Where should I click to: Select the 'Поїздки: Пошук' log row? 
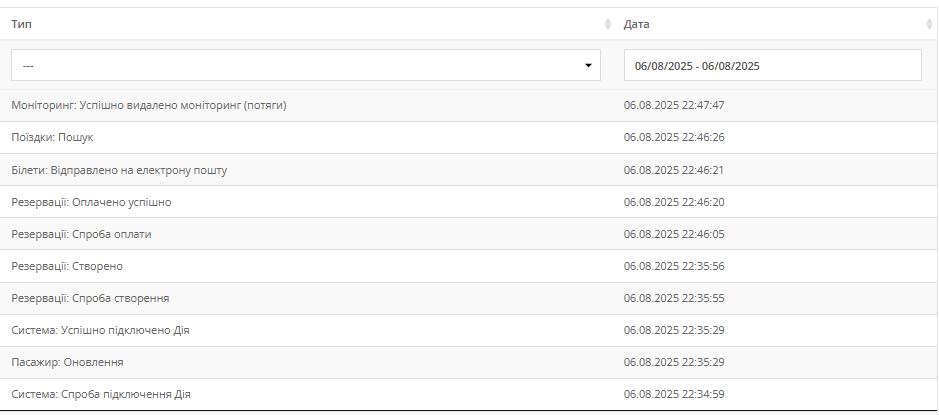pyautogui.click(x=52, y=137)
